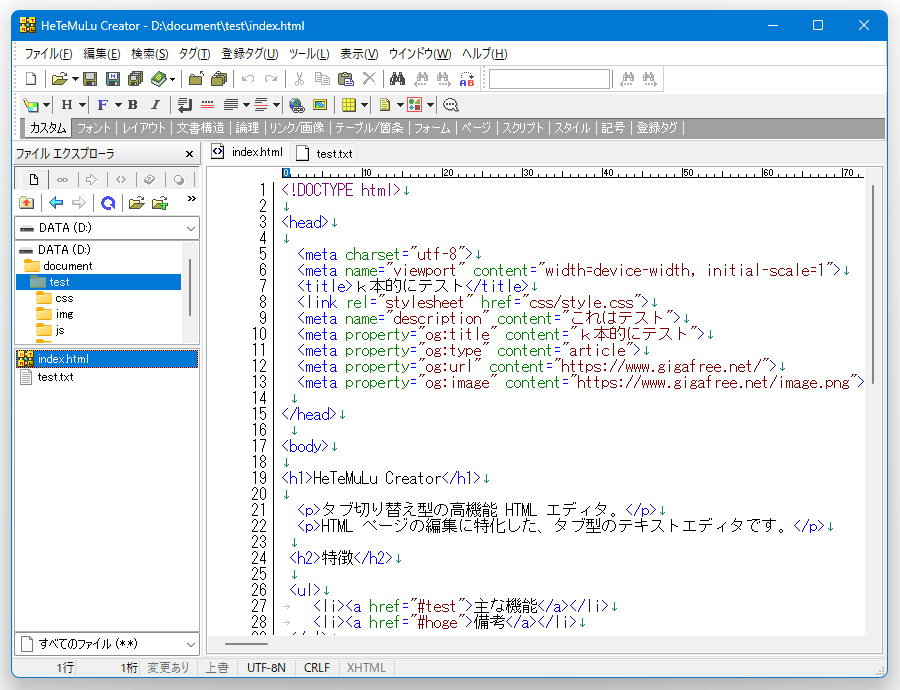Screen dimensions: 900x690
Task: Close all files stacked folder icon
Action: click(x=219, y=79)
